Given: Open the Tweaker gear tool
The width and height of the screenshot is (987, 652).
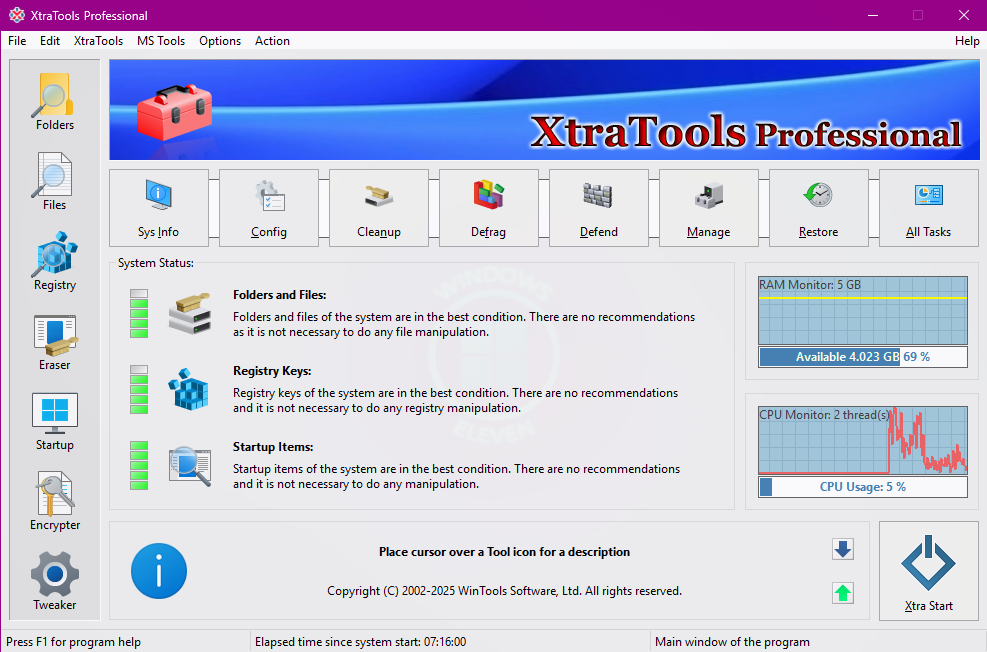Looking at the screenshot, I should (55, 582).
